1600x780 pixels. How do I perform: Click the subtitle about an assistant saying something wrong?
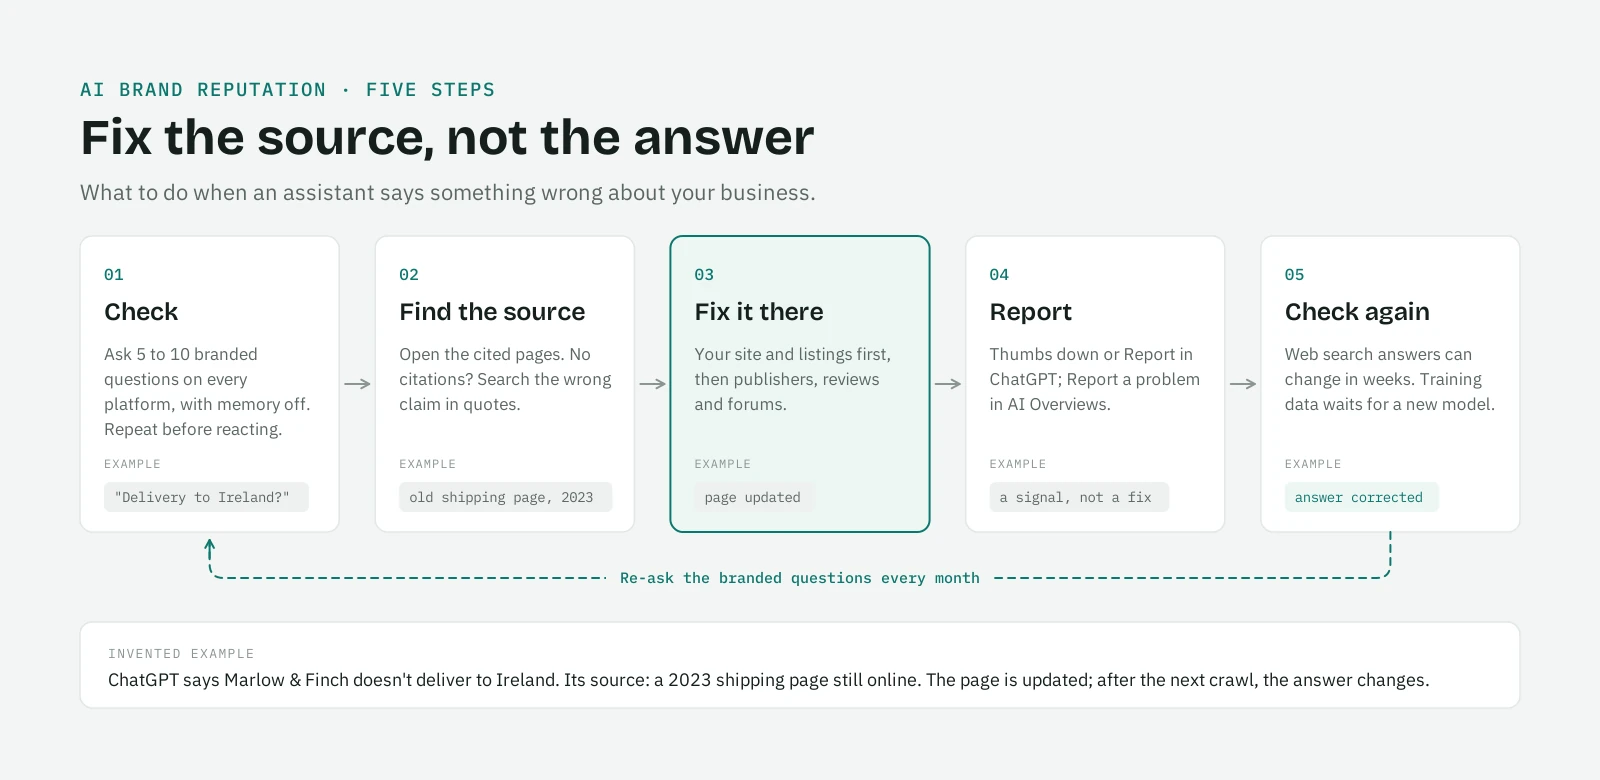(448, 192)
